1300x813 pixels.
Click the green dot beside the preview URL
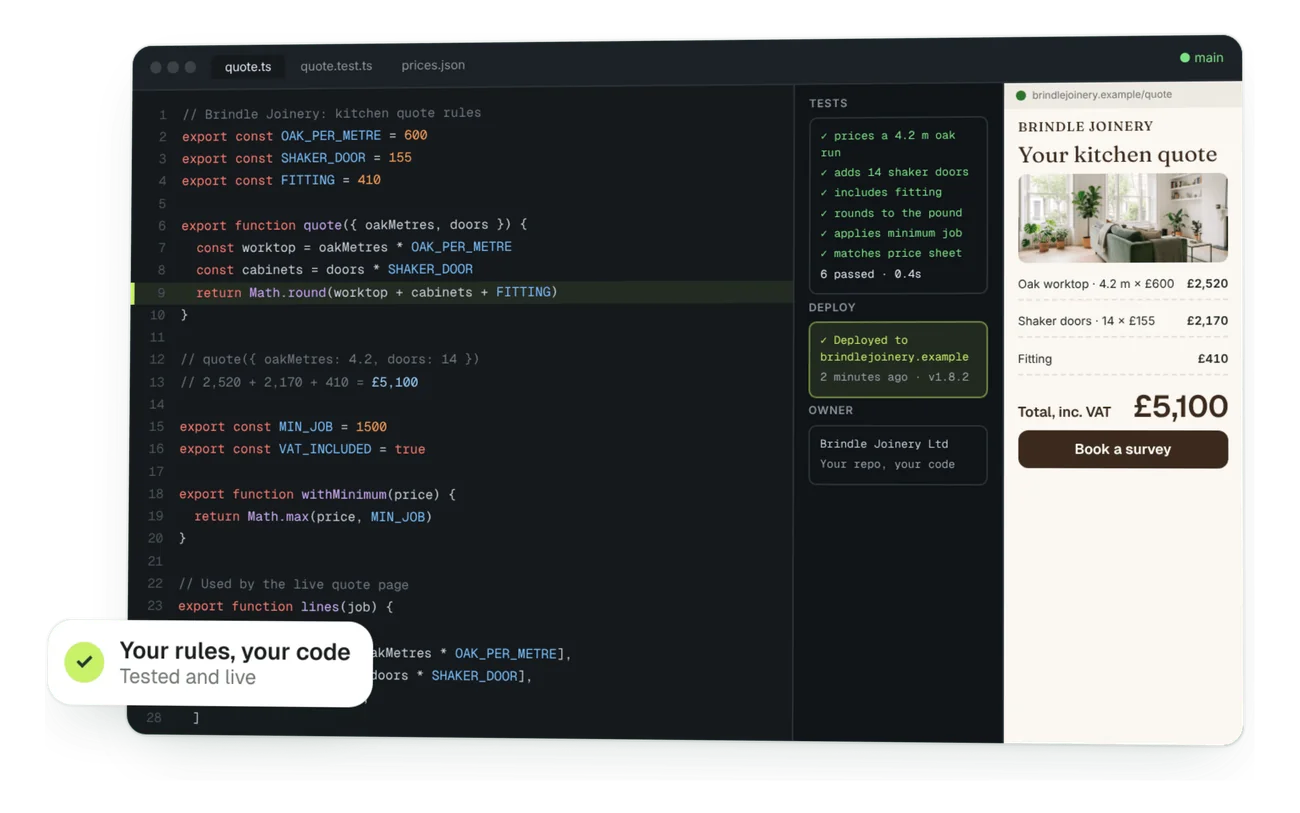1021,96
